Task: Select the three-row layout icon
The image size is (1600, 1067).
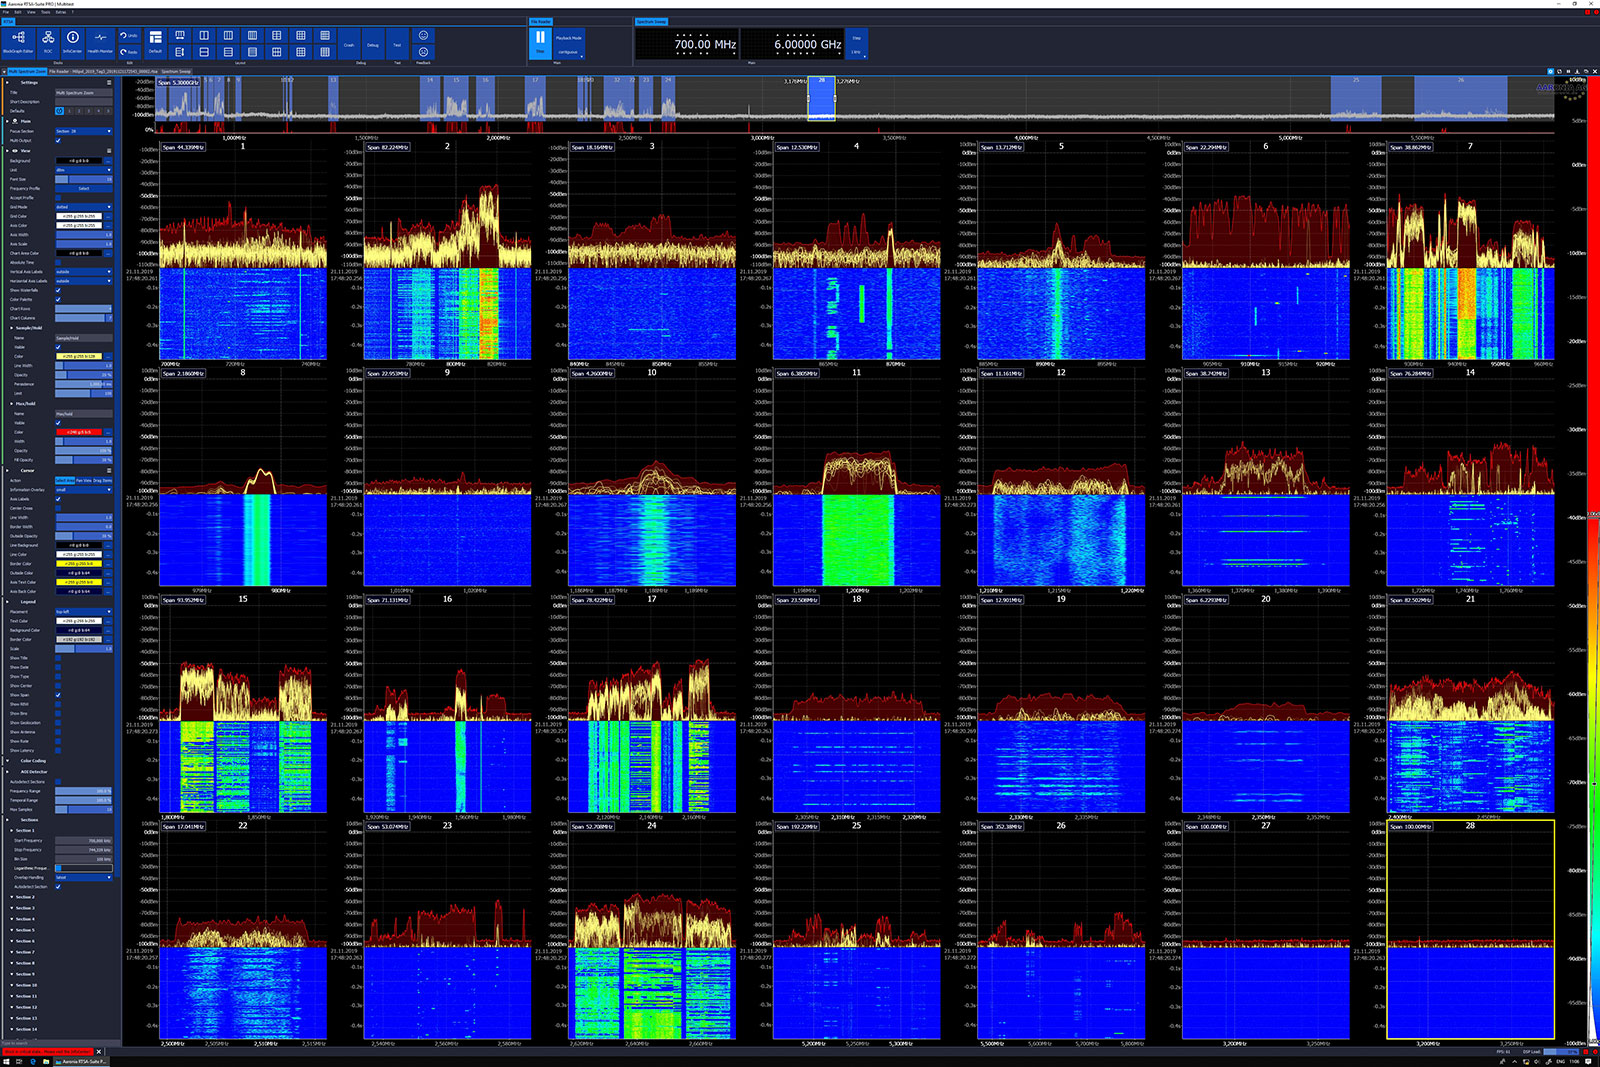Action: [228, 52]
